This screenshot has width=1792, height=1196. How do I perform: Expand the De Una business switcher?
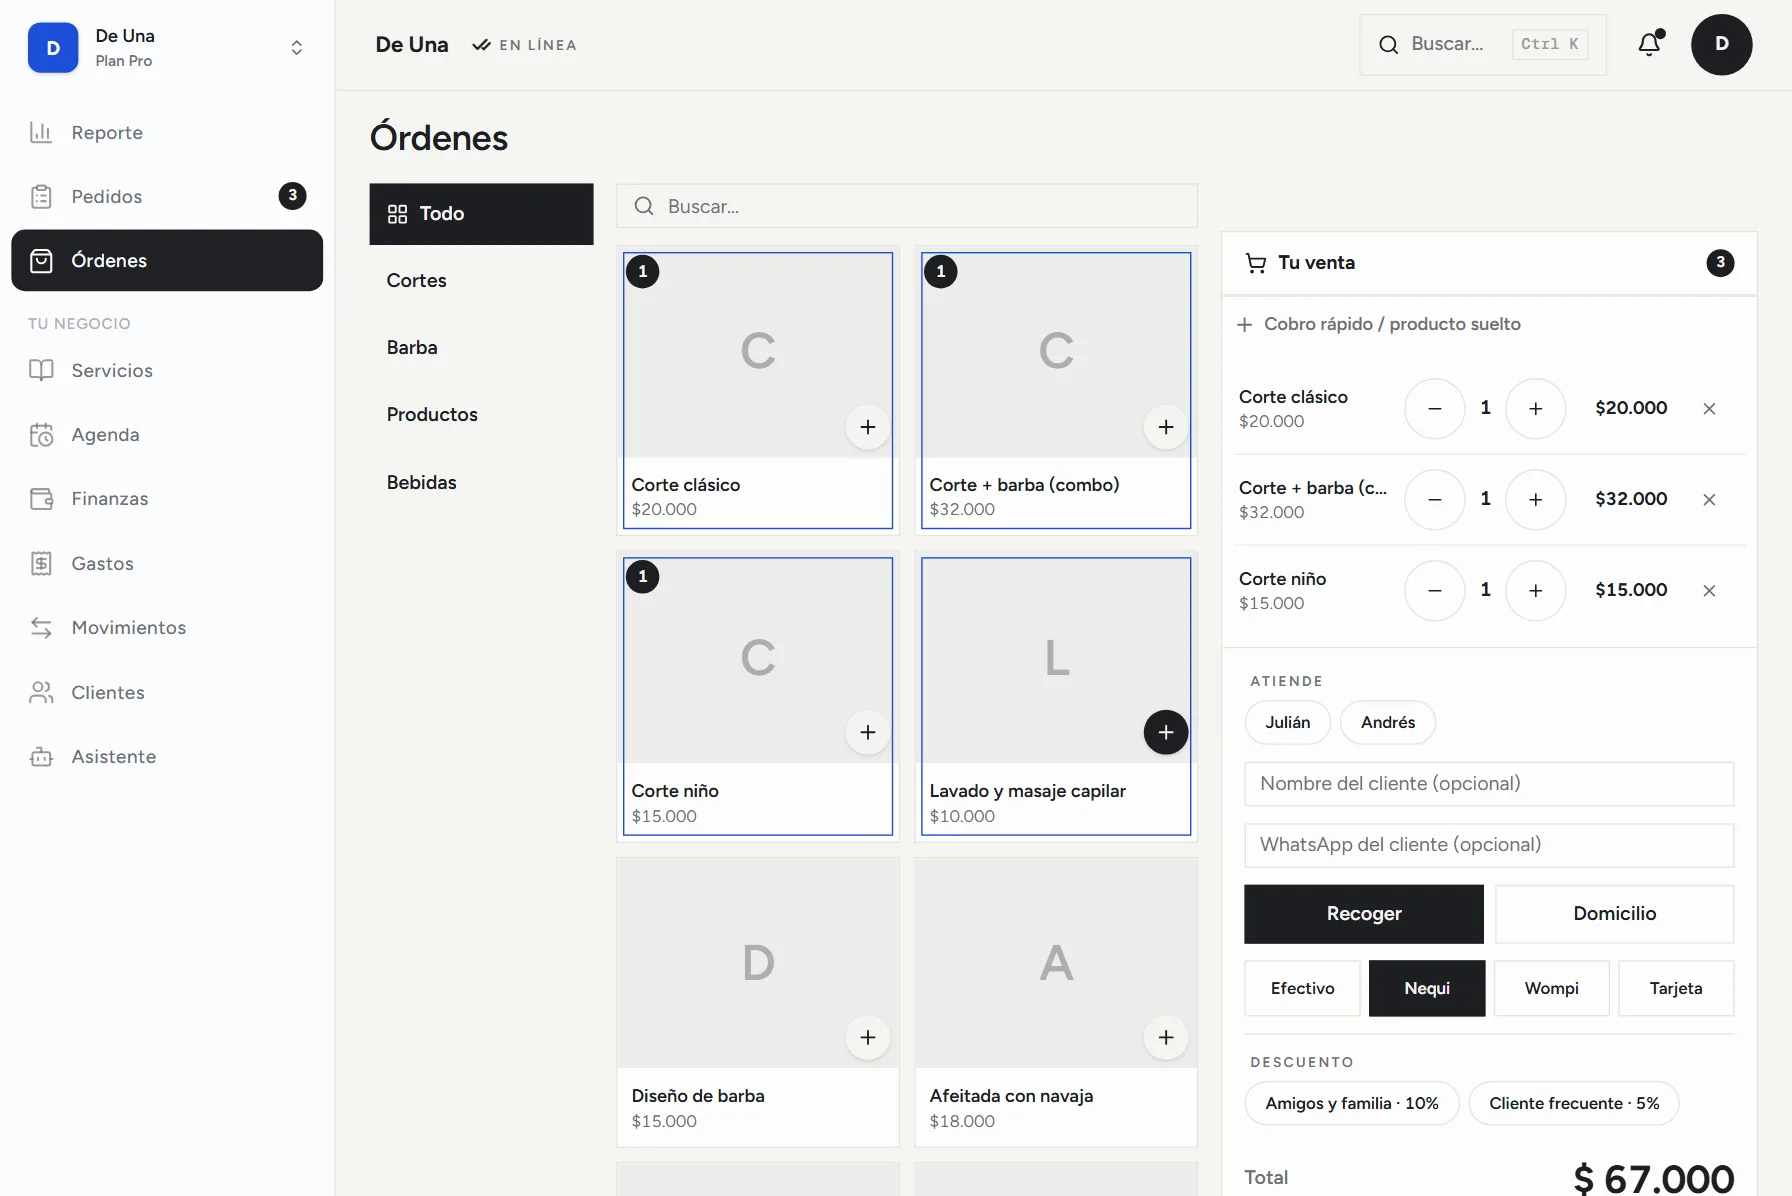296,47
